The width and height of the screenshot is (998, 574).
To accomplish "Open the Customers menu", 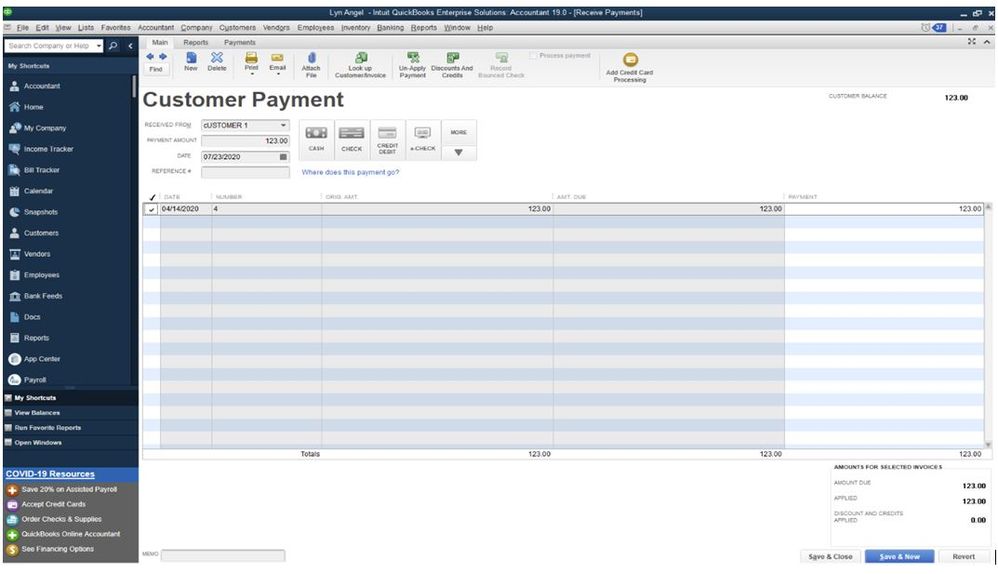I will click(x=237, y=28).
